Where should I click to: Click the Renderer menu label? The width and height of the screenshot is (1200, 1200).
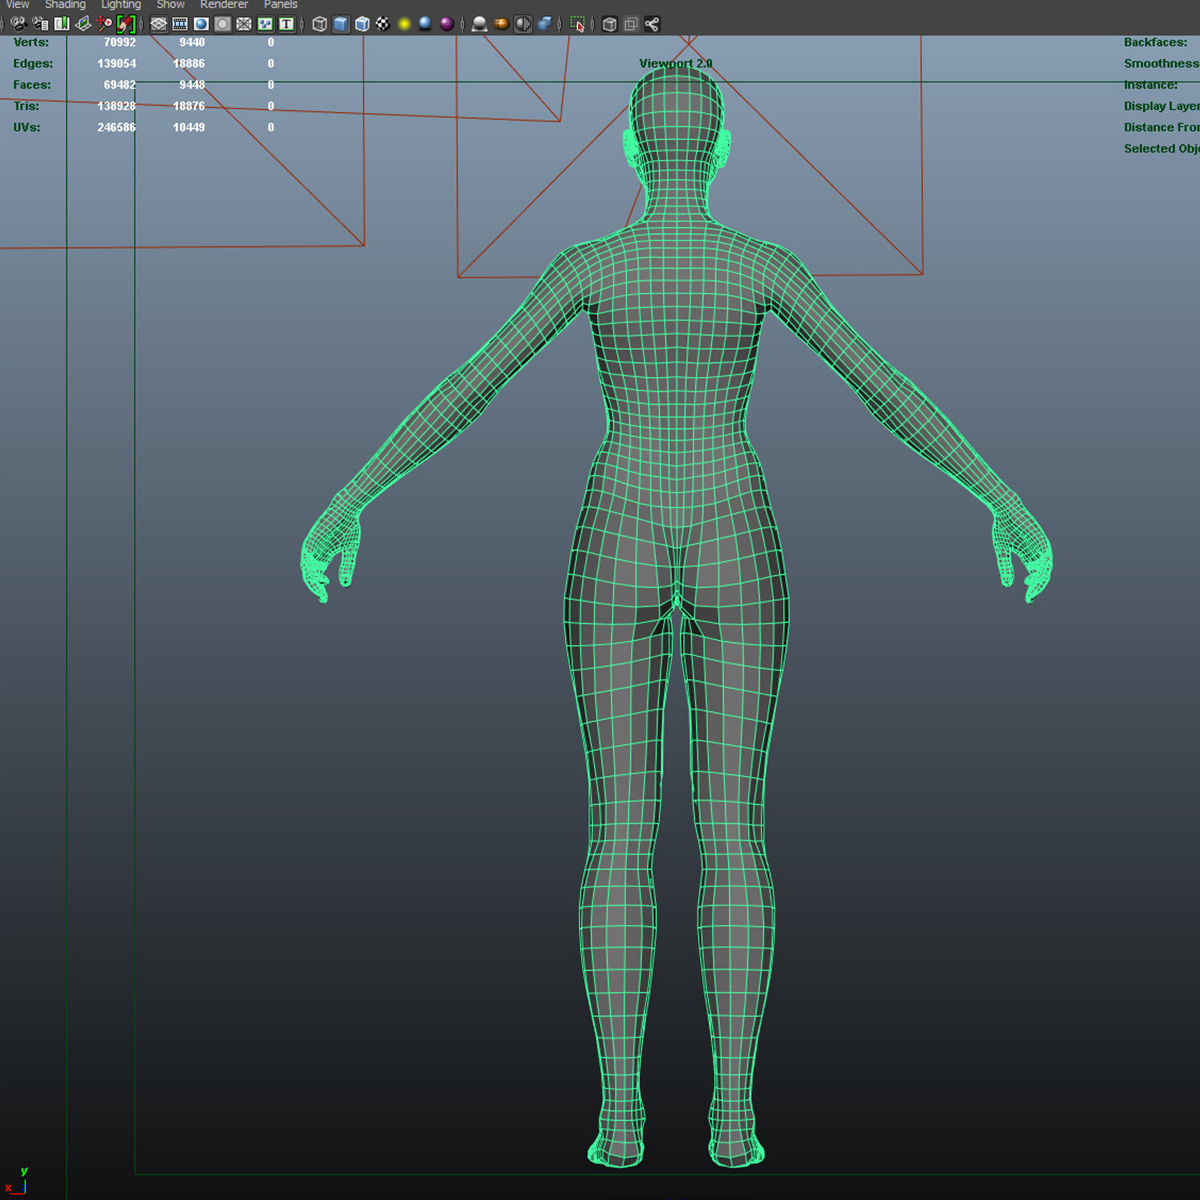click(x=223, y=5)
